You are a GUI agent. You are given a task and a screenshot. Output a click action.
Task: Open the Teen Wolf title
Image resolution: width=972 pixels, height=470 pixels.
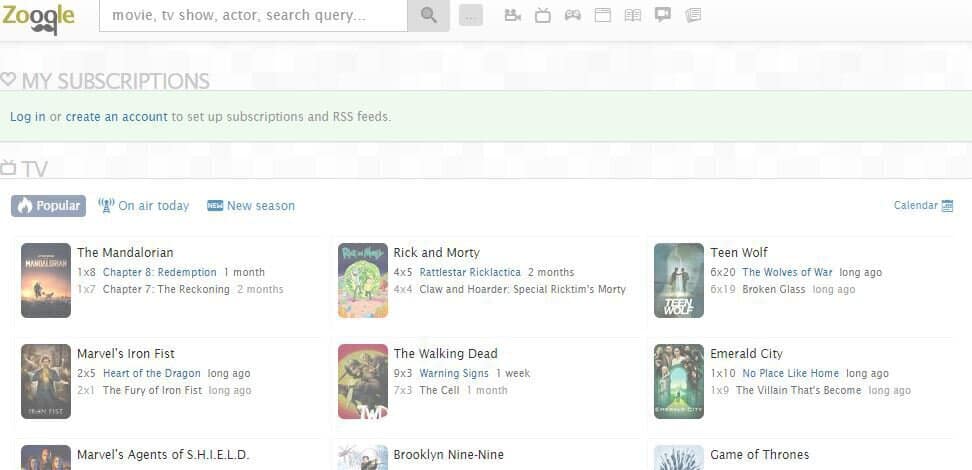click(x=739, y=252)
